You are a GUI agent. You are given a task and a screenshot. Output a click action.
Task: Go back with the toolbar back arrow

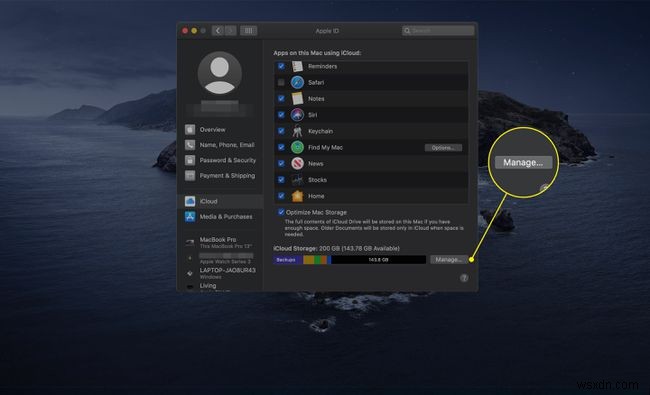pos(218,31)
